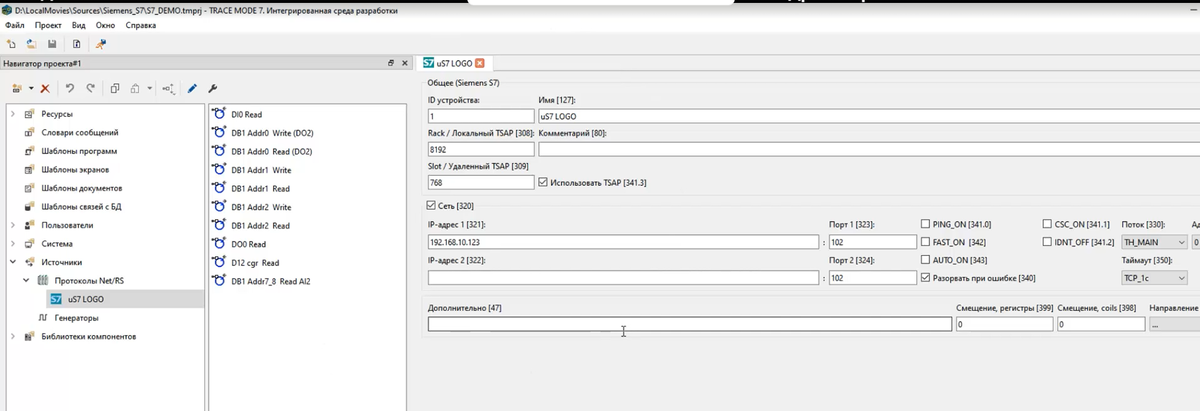The height and width of the screenshot is (411, 1200).
Task: Open the create component dropdown arrow
Action: click(x=31, y=89)
